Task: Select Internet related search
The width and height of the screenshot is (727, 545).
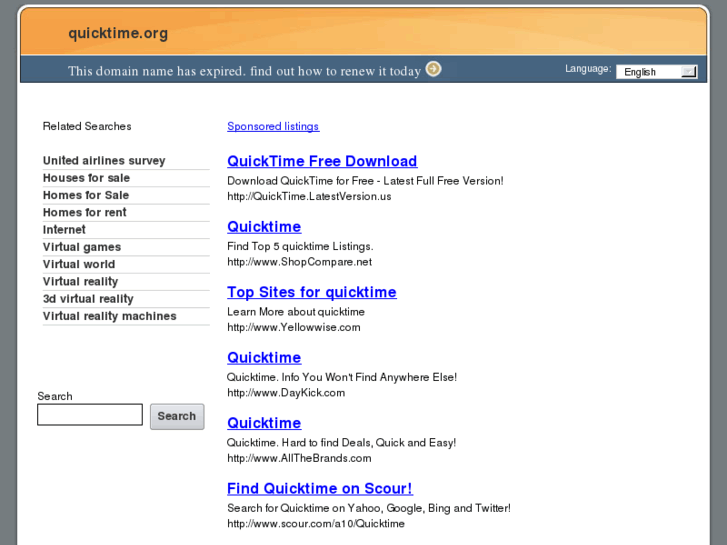Action: click(x=64, y=230)
